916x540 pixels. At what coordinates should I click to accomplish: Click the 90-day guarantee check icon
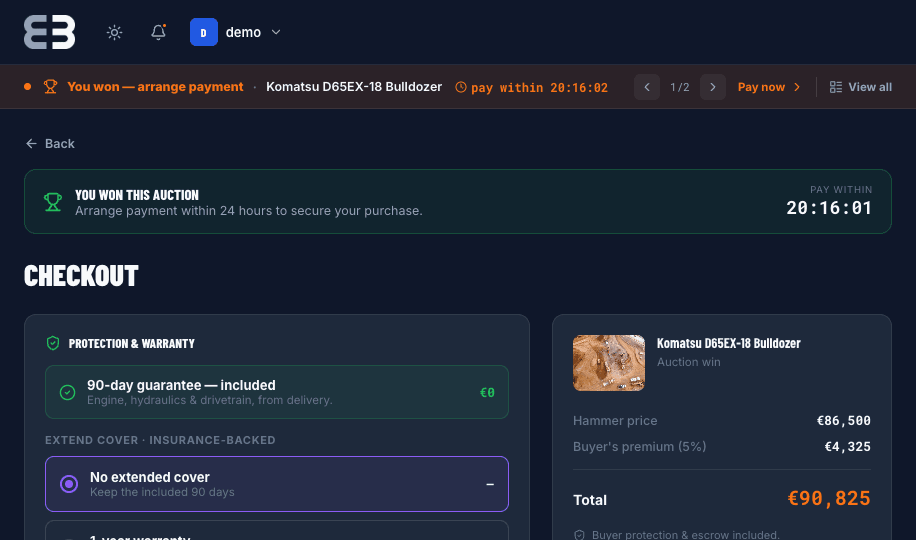pos(68,392)
